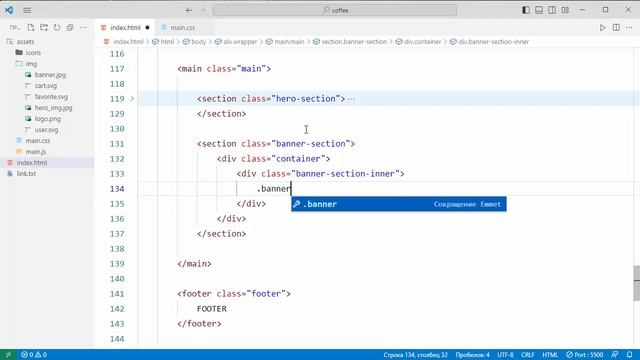This screenshot has width=640, height=360.
Task: Go forward with the navigation arrow
Action: coord(203,10)
